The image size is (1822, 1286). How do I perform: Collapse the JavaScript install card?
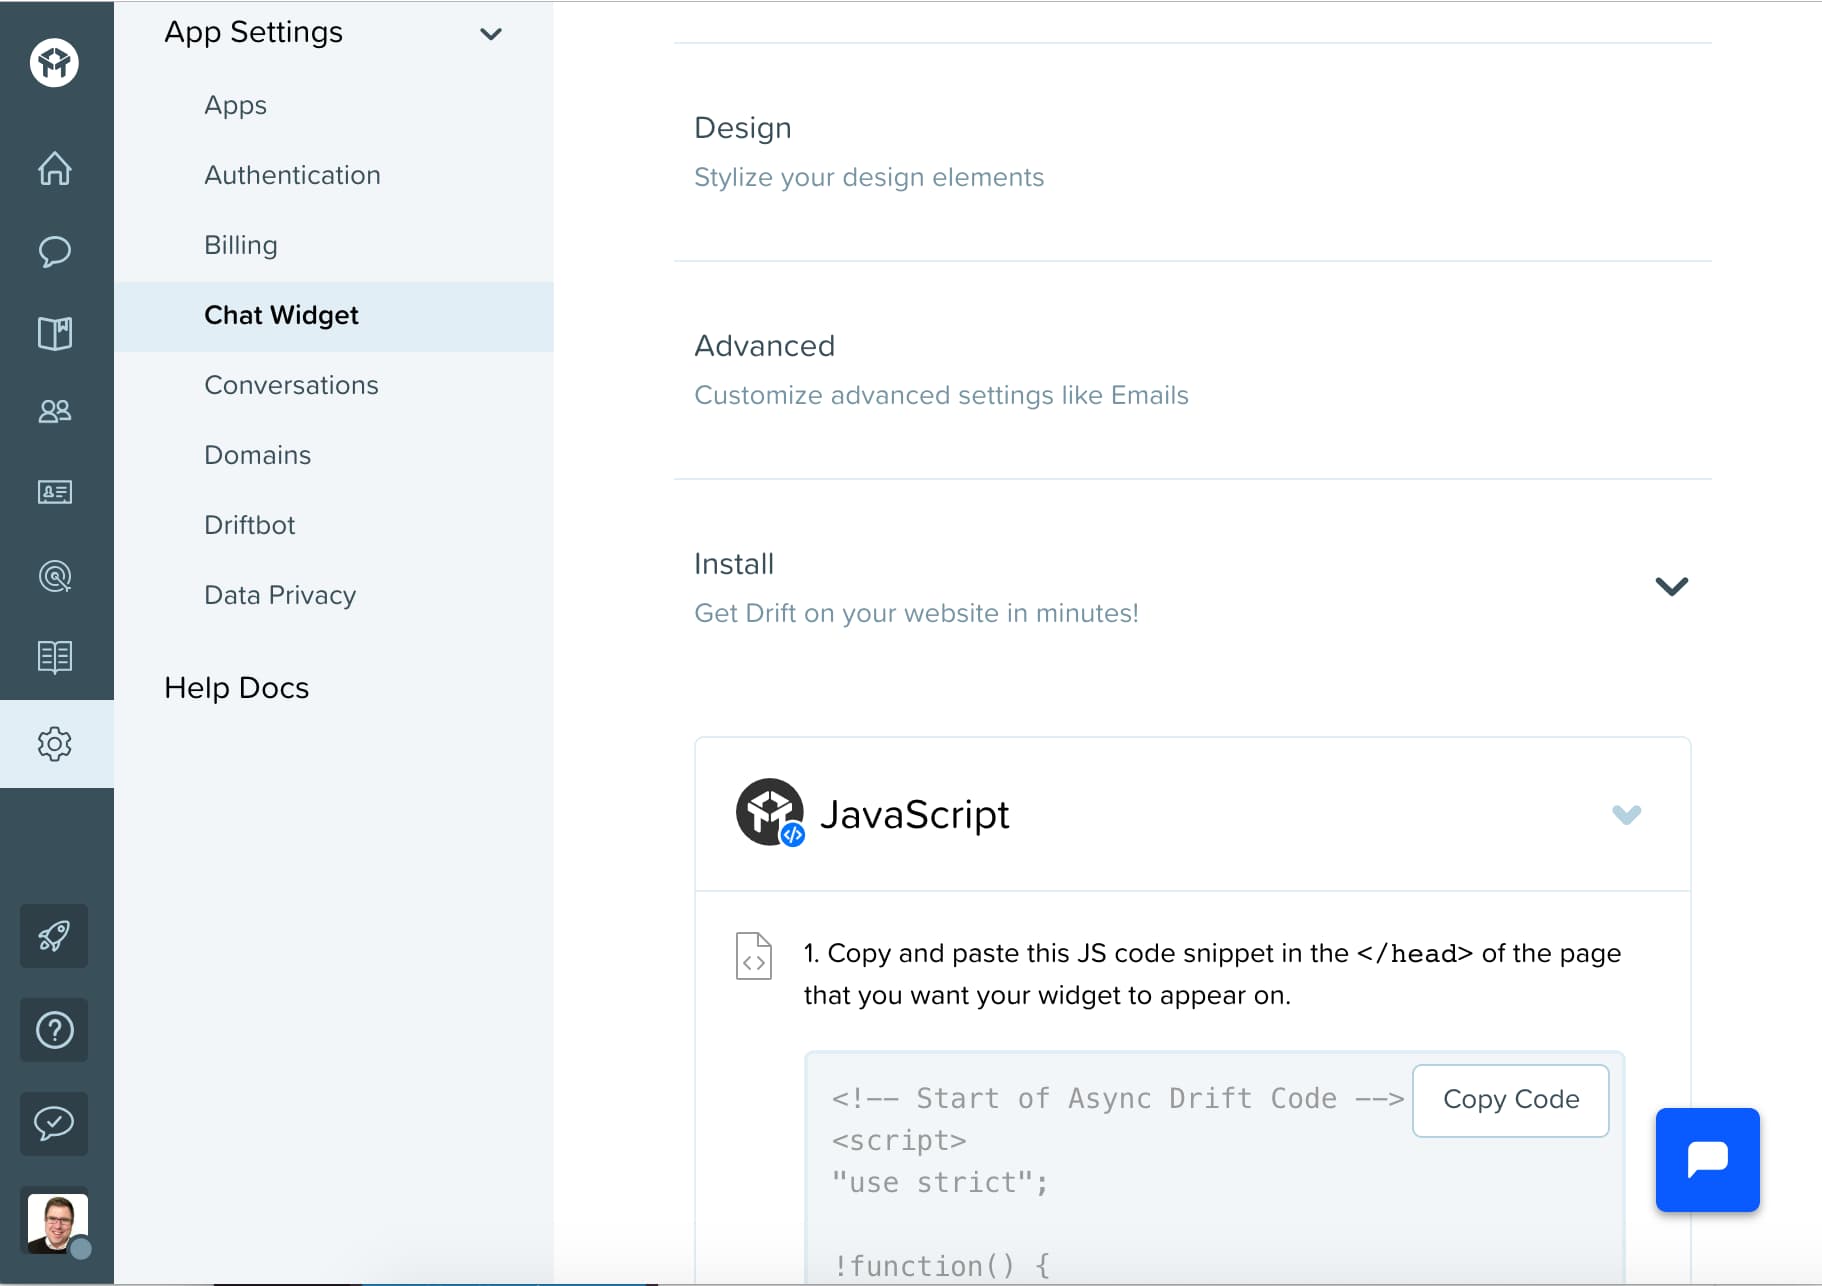pyautogui.click(x=1628, y=815)
